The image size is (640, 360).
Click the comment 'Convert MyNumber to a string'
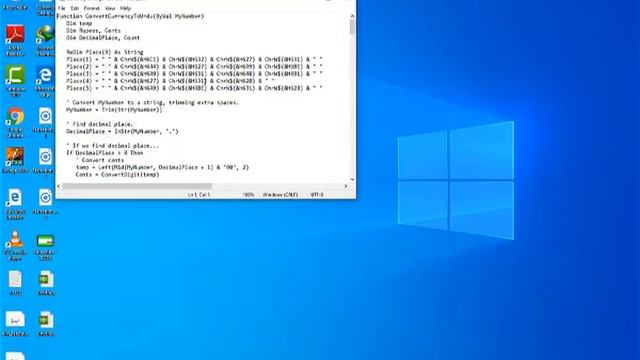[152, 102]
